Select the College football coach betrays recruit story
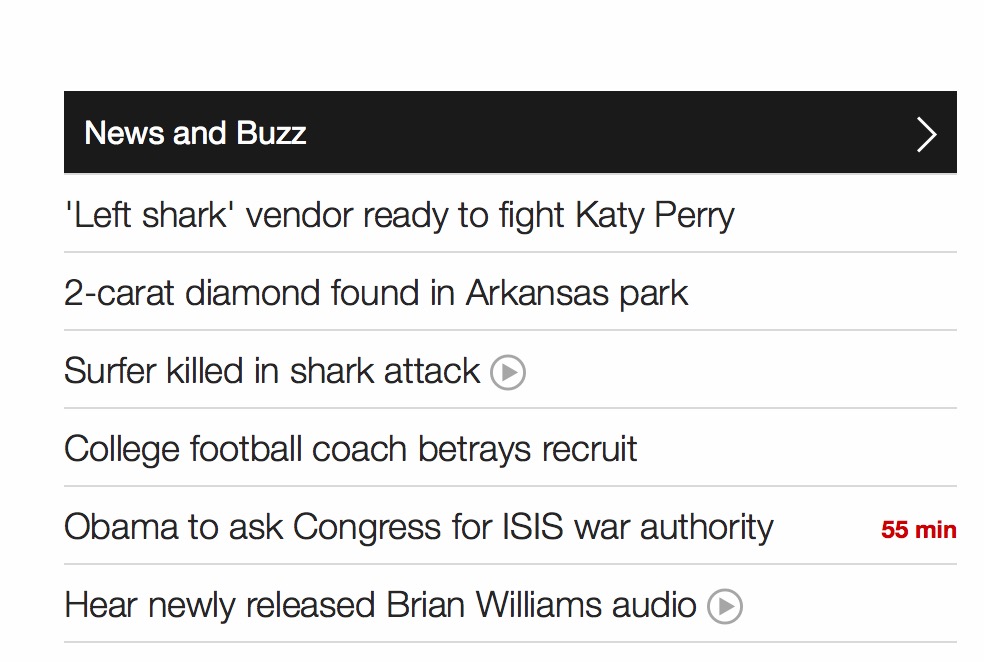The width and height of the screenshot is (984, 662). [350, 449]
